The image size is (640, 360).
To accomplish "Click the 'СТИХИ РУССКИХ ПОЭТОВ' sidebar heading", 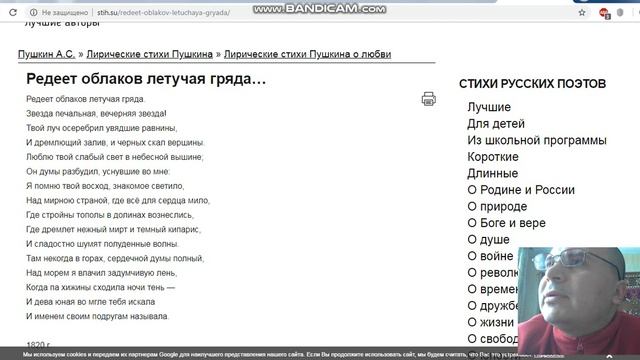I will (x=532, y=84).
